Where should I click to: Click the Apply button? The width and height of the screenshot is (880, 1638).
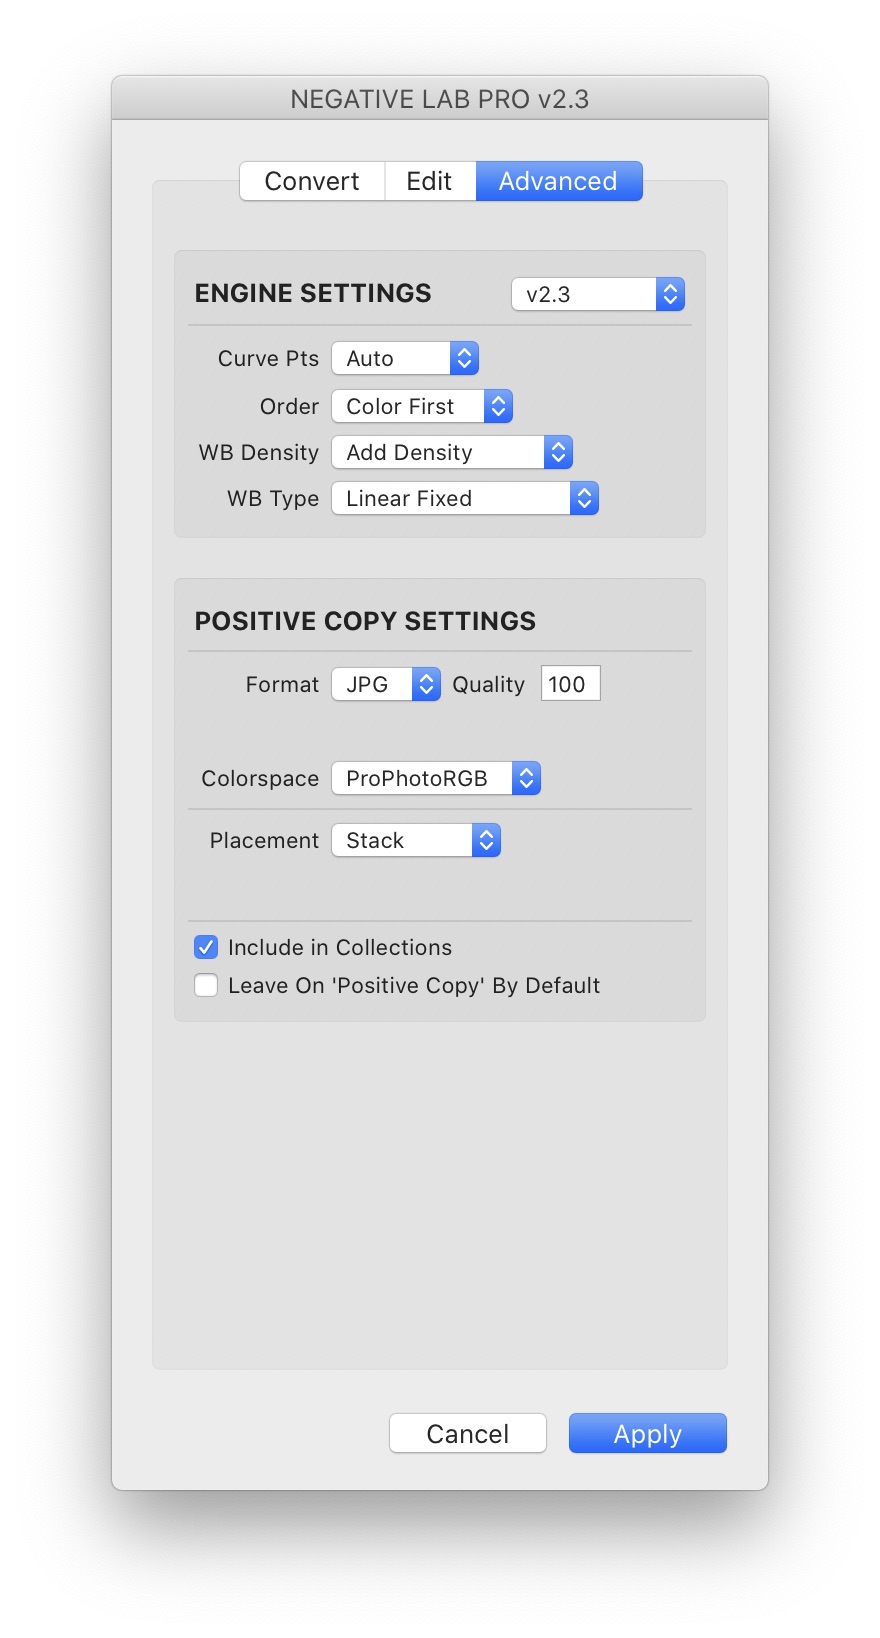tap(648, 1433)
